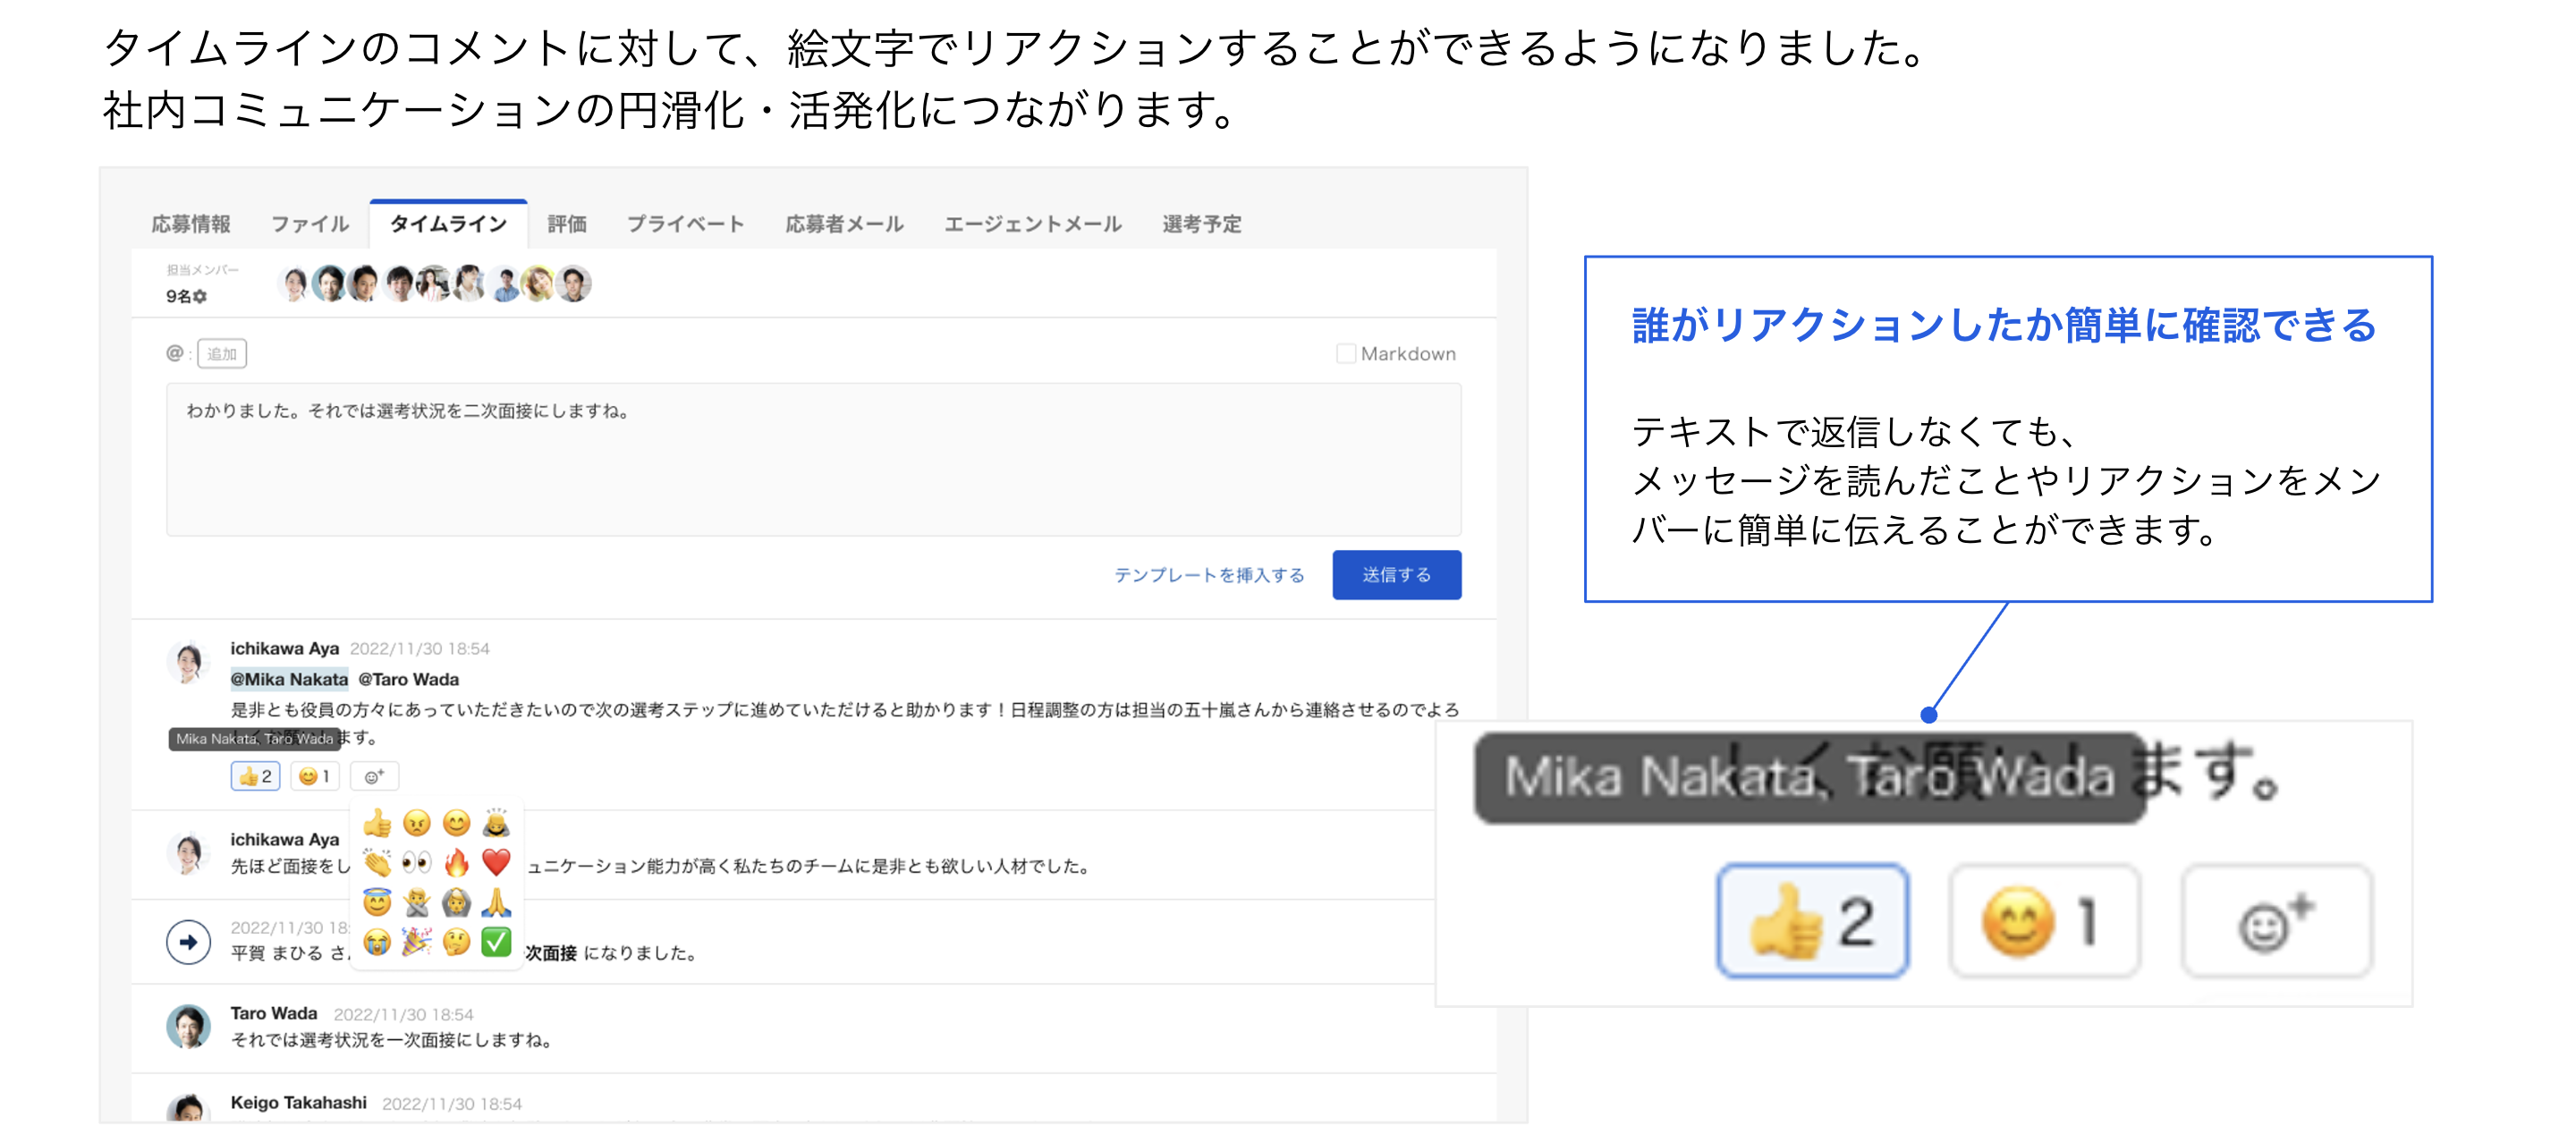2576x1143 pixels.
Task: Click into the comment text area
Action: 812,460
